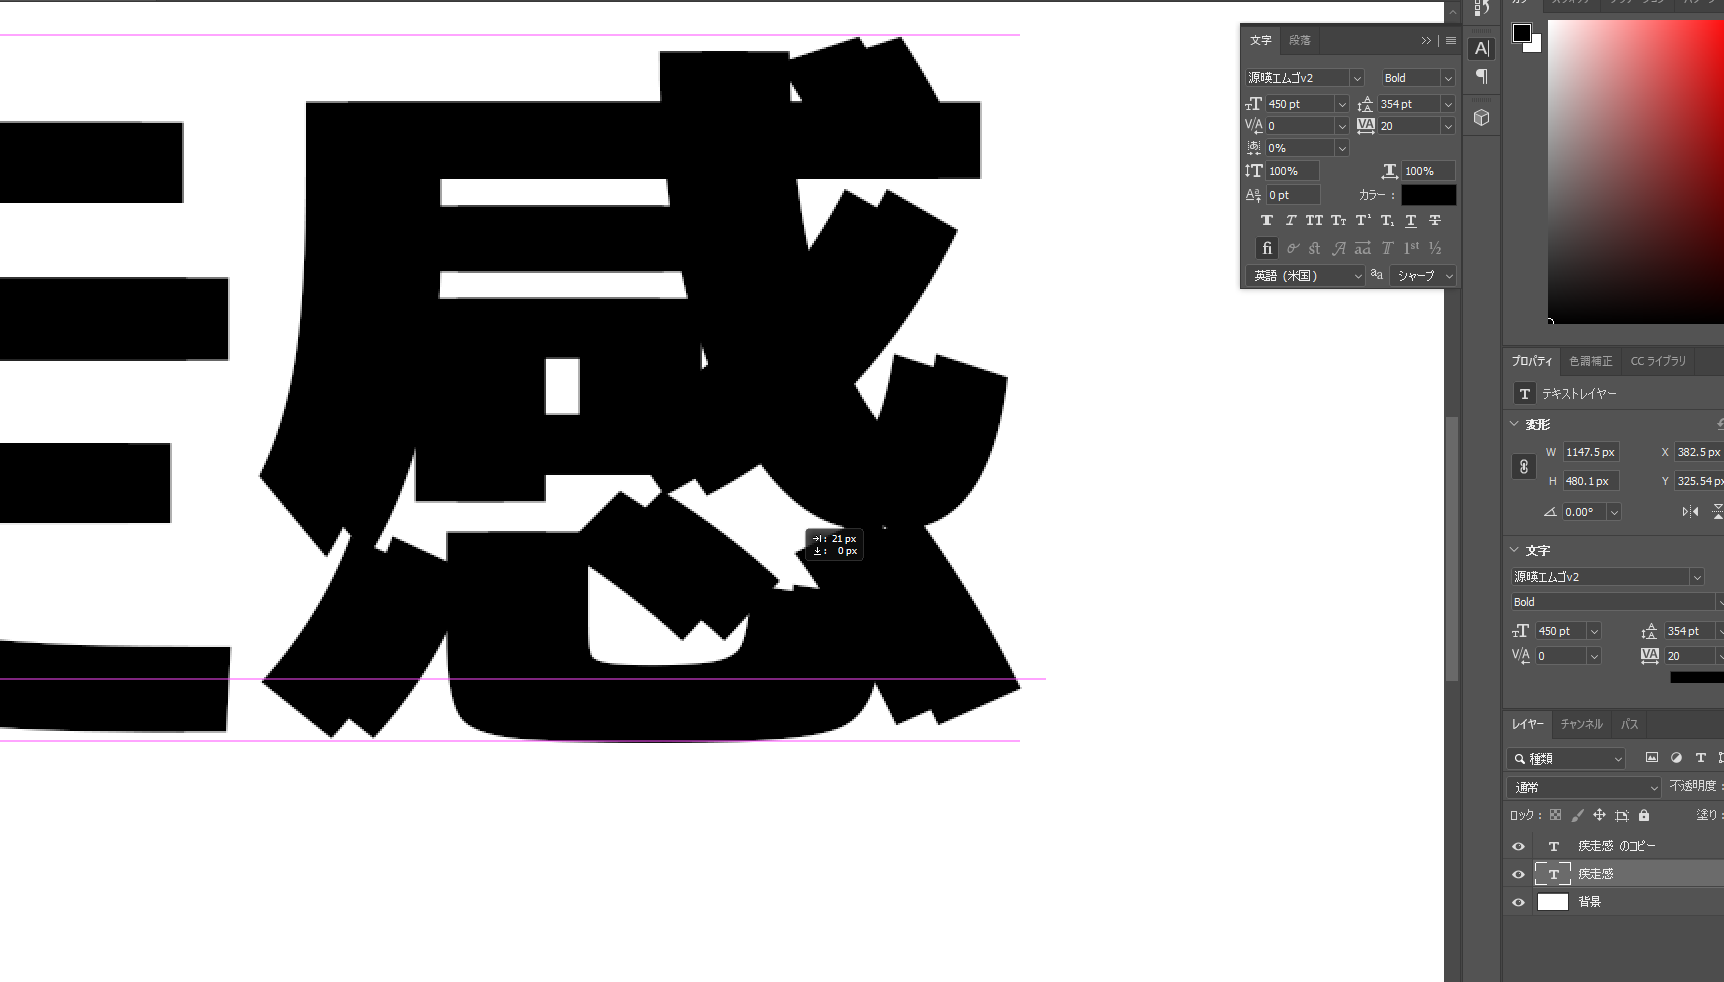Switch to the パス tab

click(1630, 724)
